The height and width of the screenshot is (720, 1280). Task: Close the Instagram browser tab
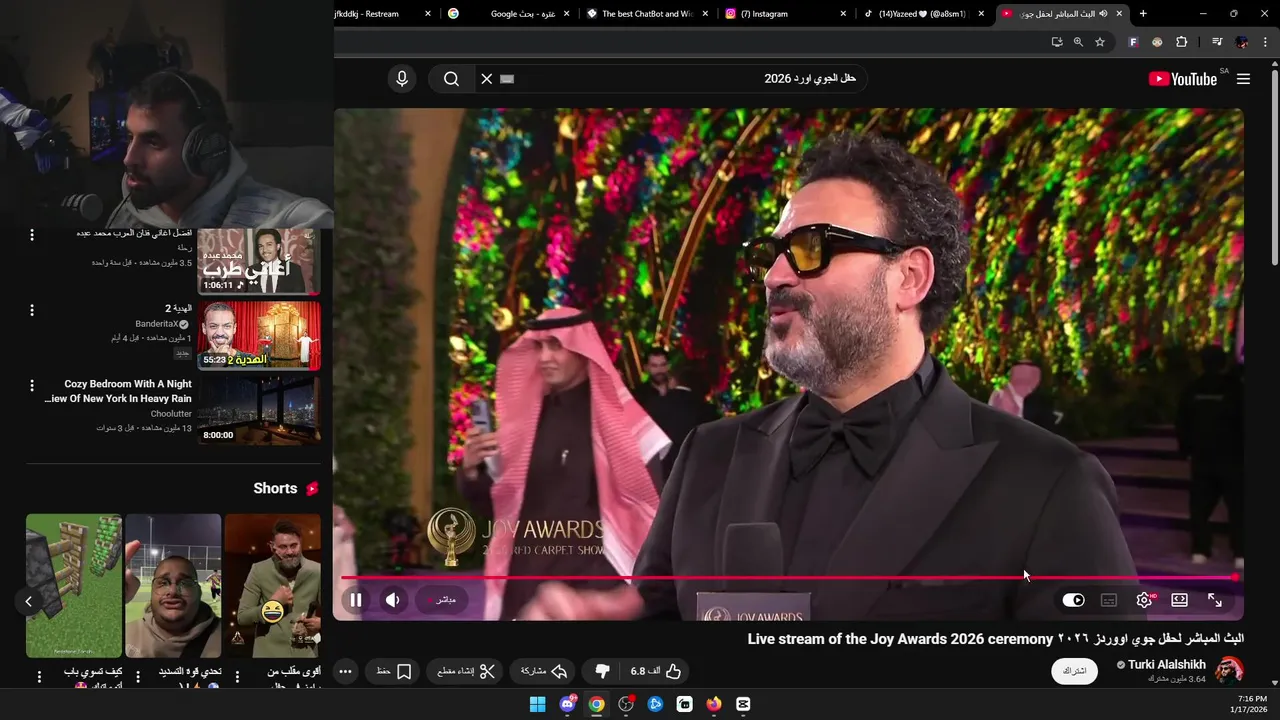coord(843,14)
